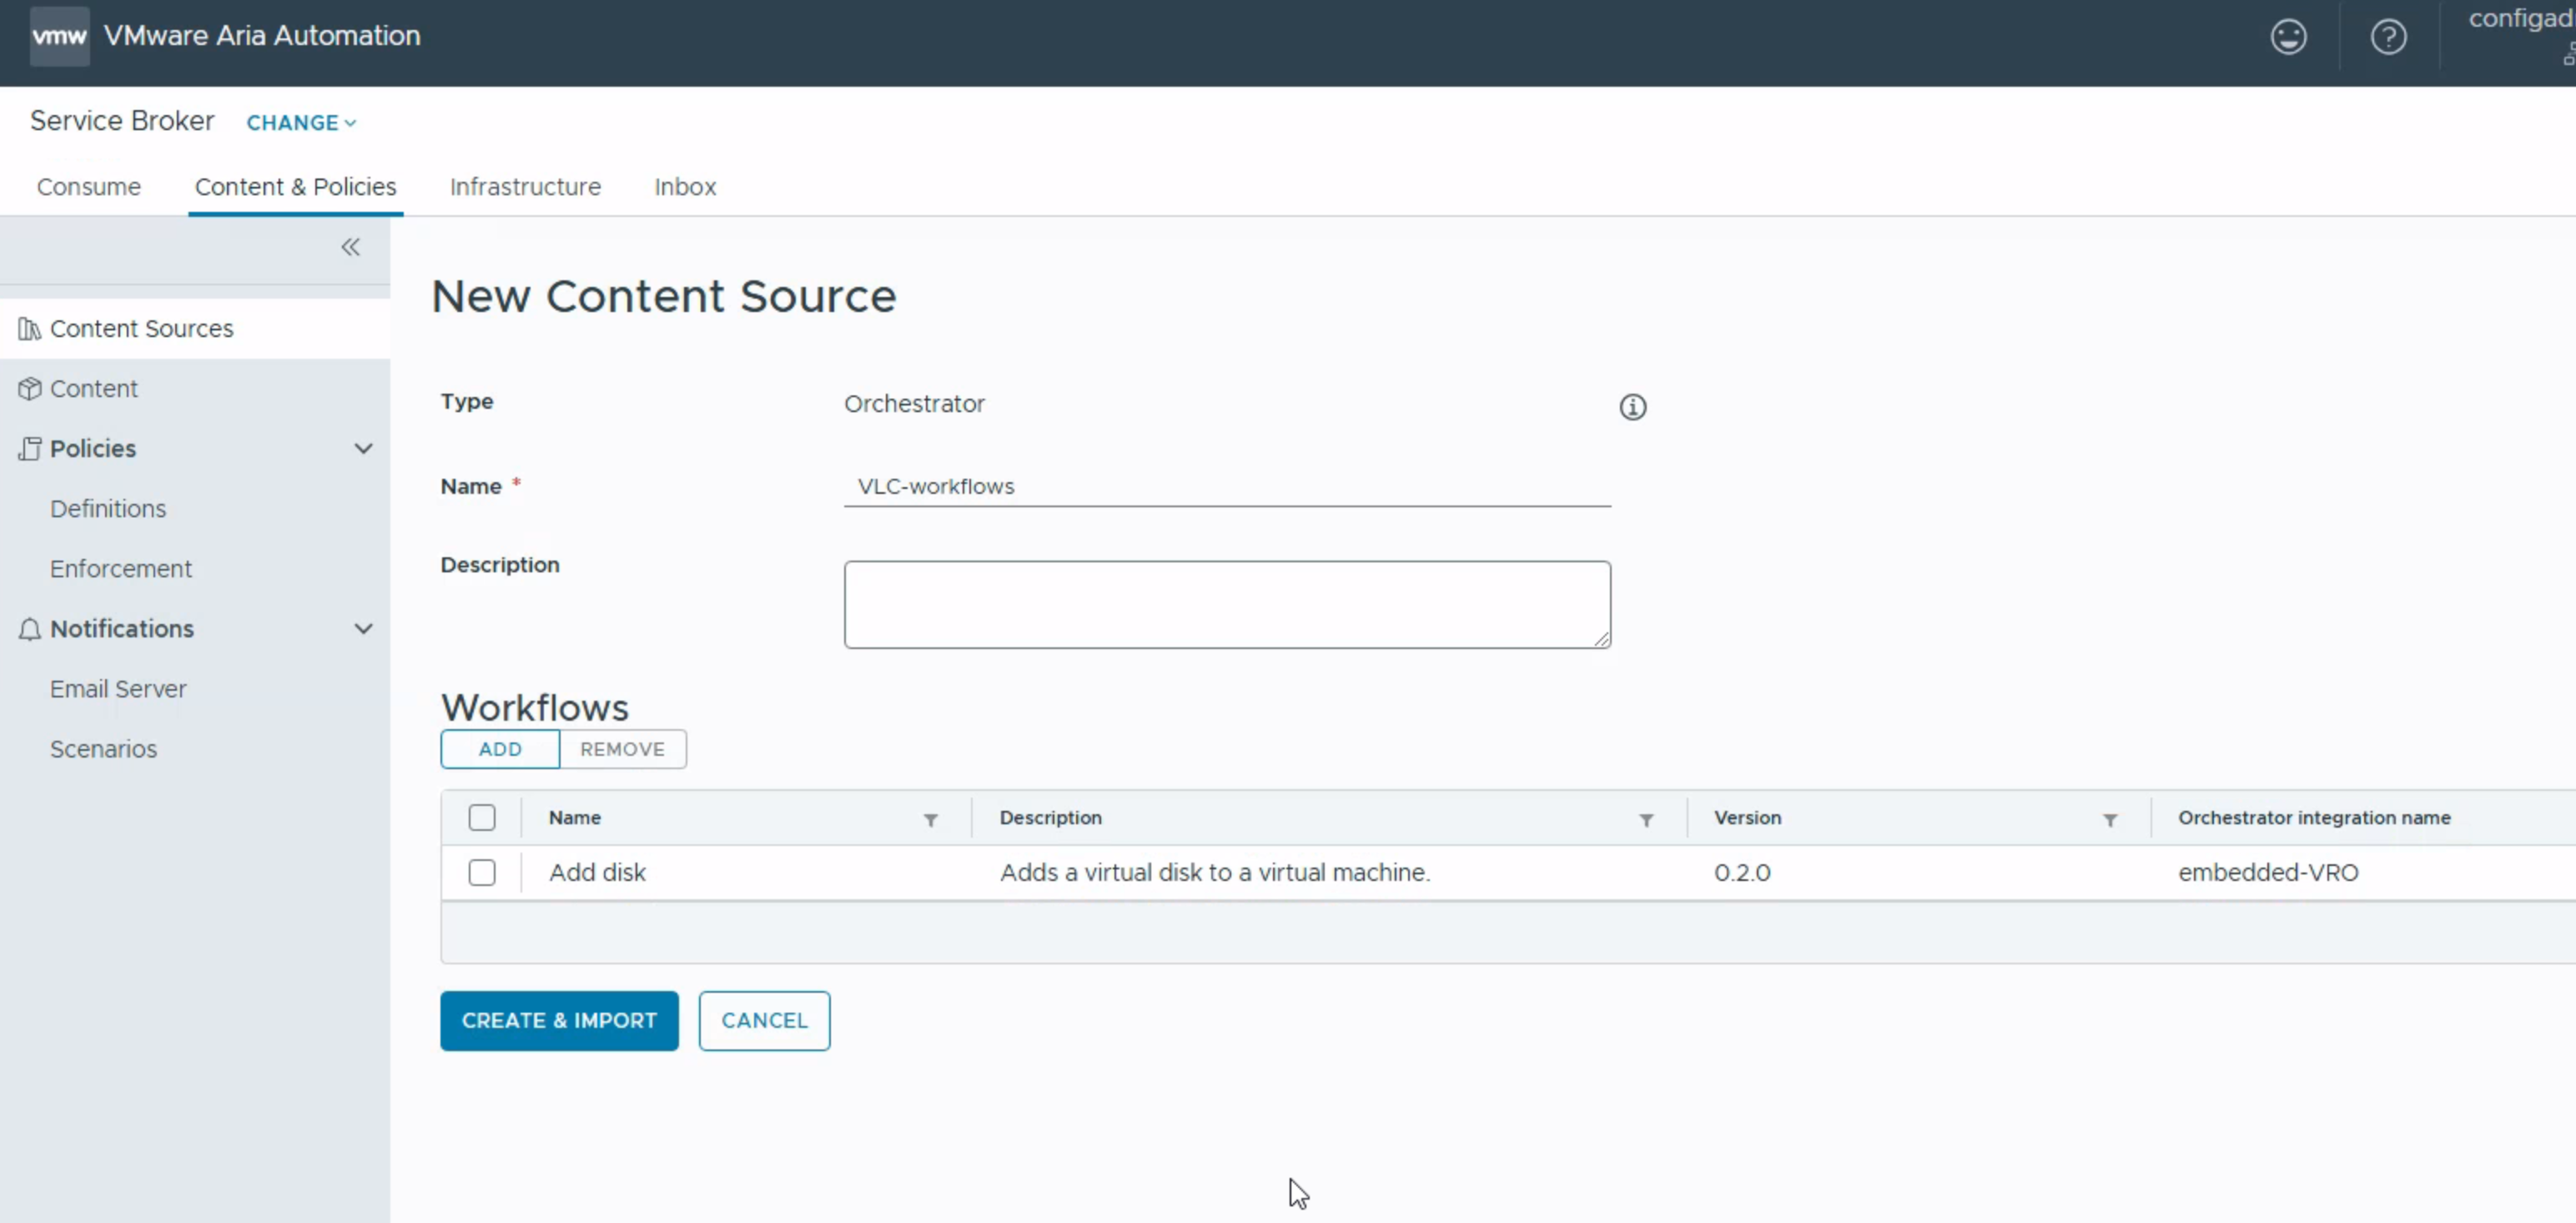This screenshot has height=1223, width=2576.
Task: Click 'Adds a virtual disk' description cell
Action: (x=1215, y=873)
